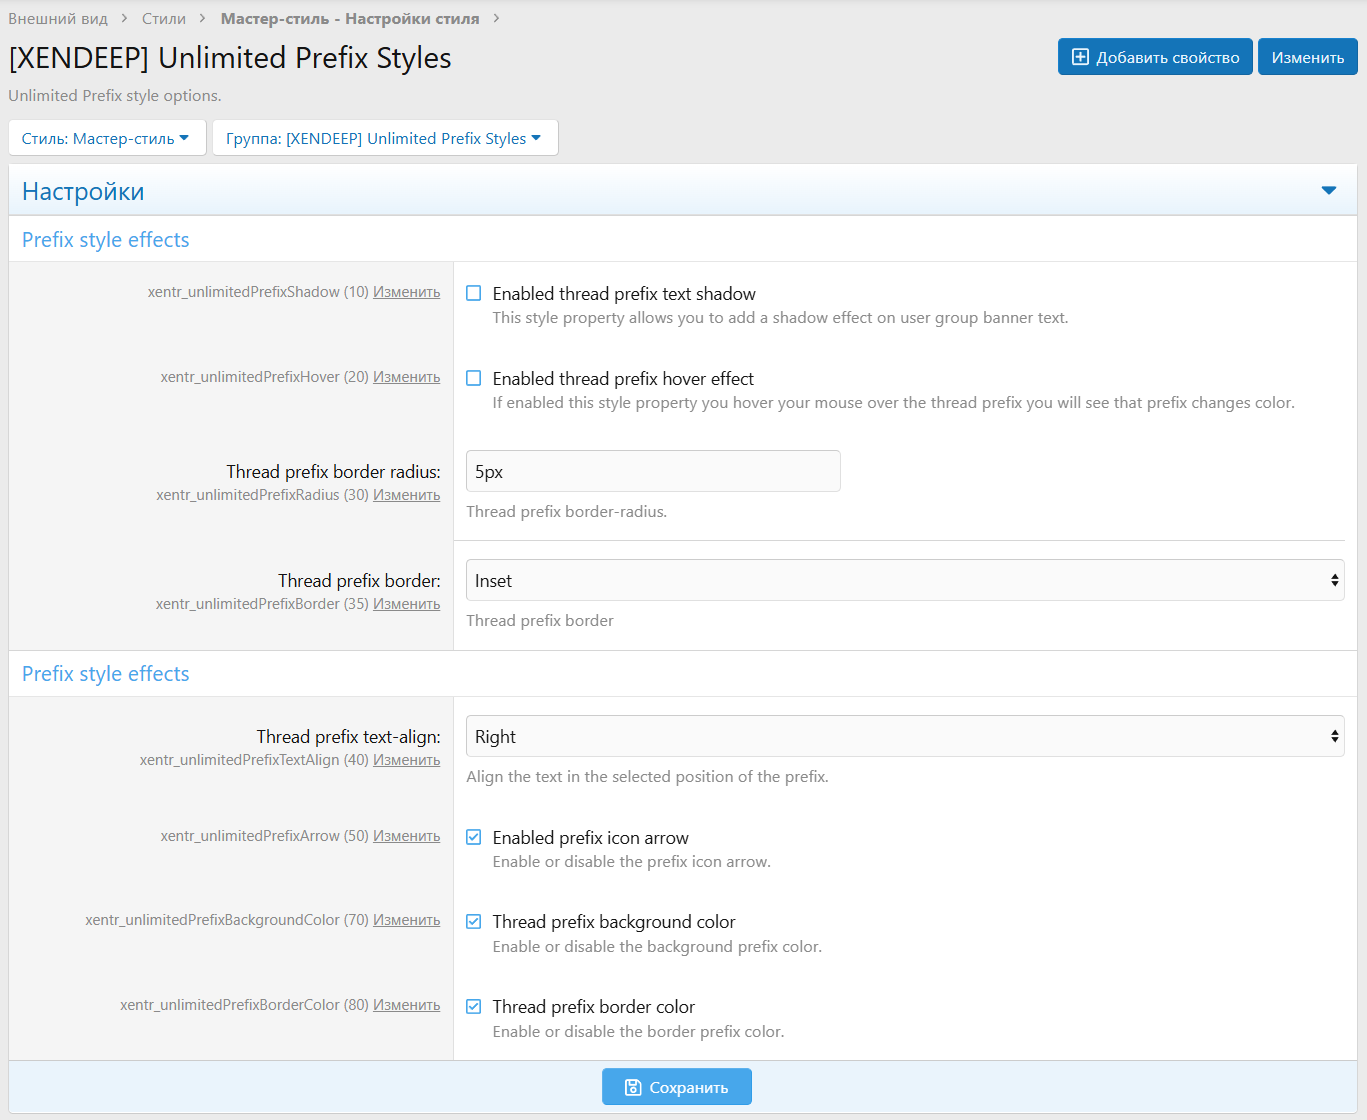
Task: Click the Thread prefix text-align: label
Action: [349, 736]
